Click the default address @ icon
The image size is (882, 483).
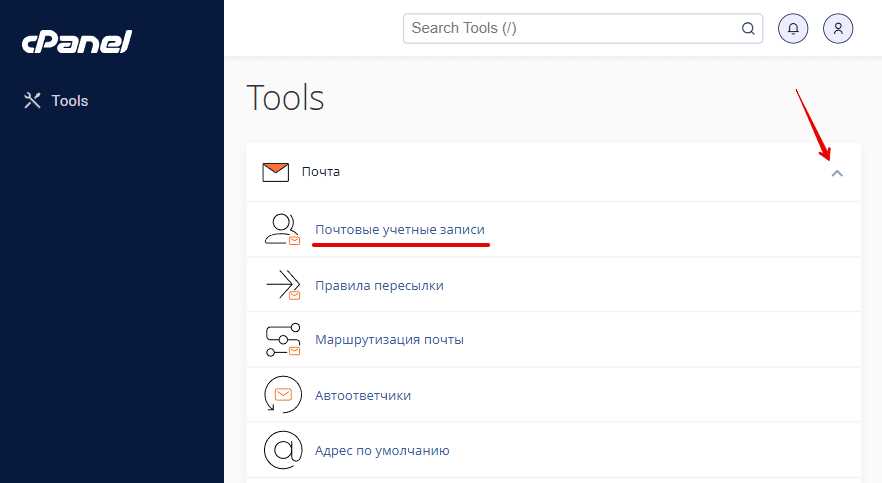(x=284, y=450)
